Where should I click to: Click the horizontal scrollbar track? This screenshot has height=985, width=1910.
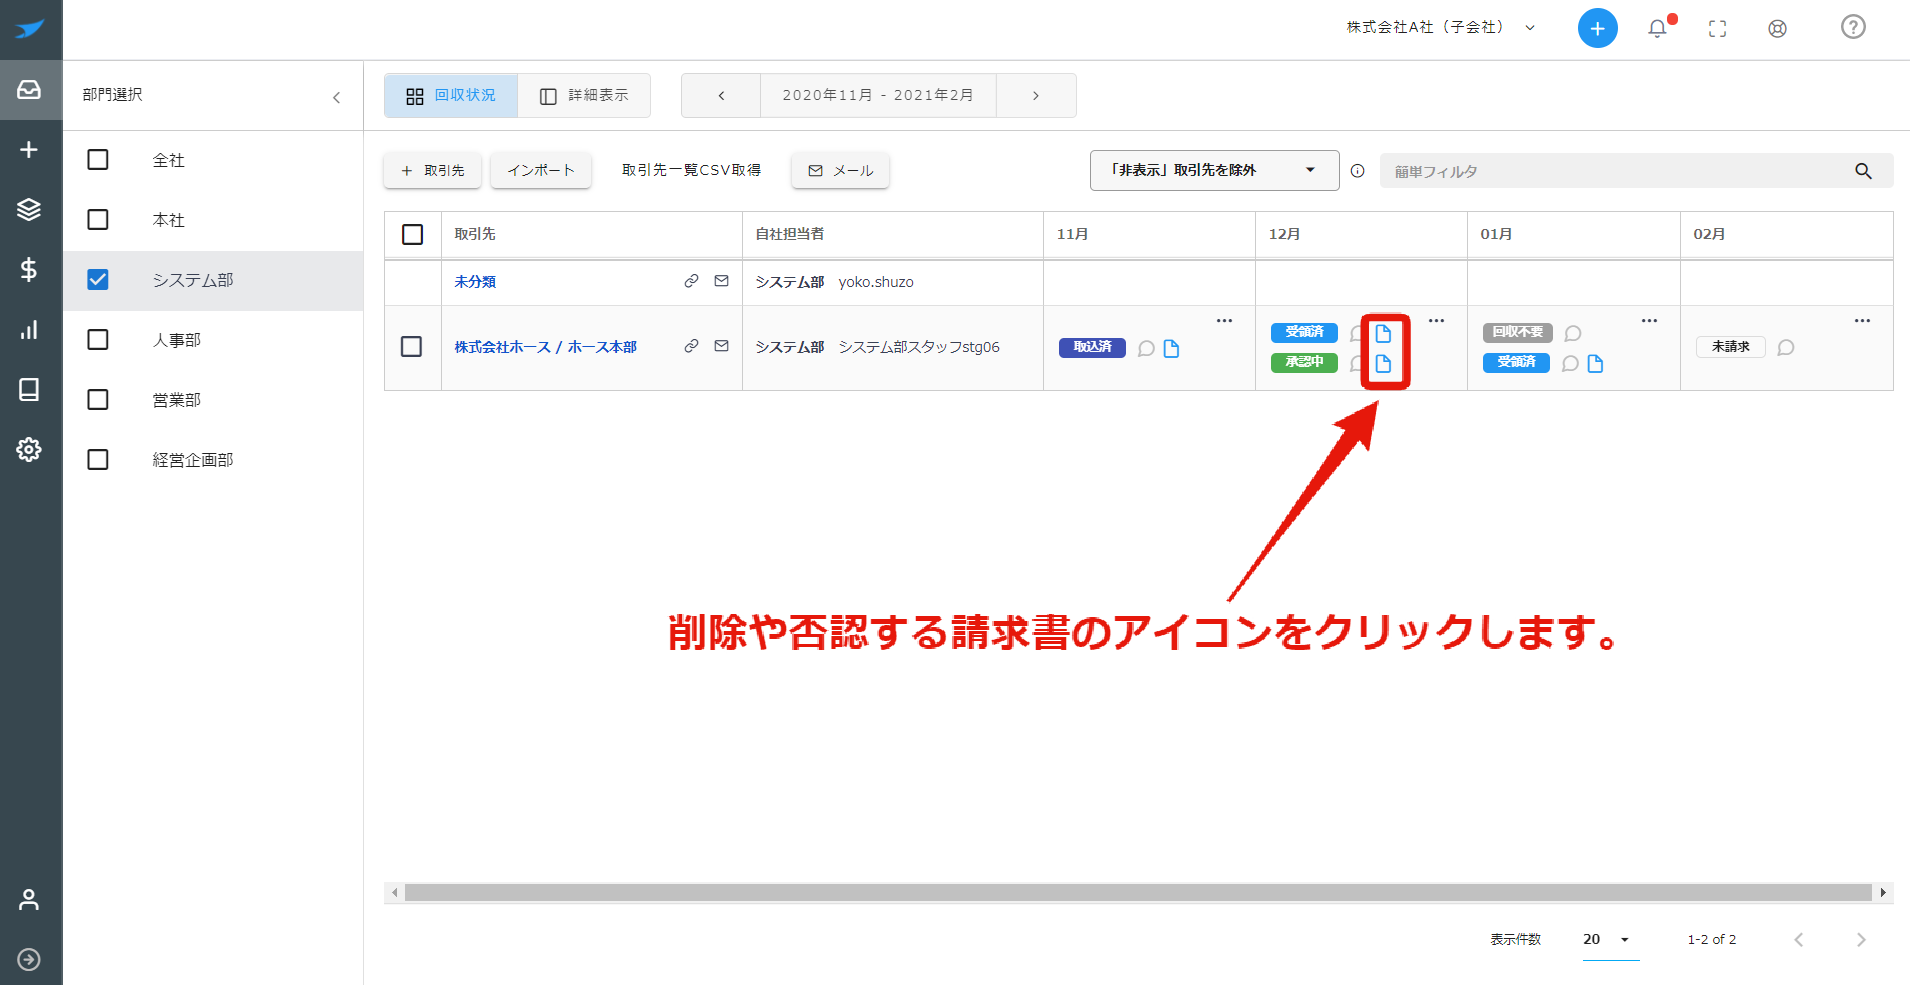click(x=1138, y=892)
